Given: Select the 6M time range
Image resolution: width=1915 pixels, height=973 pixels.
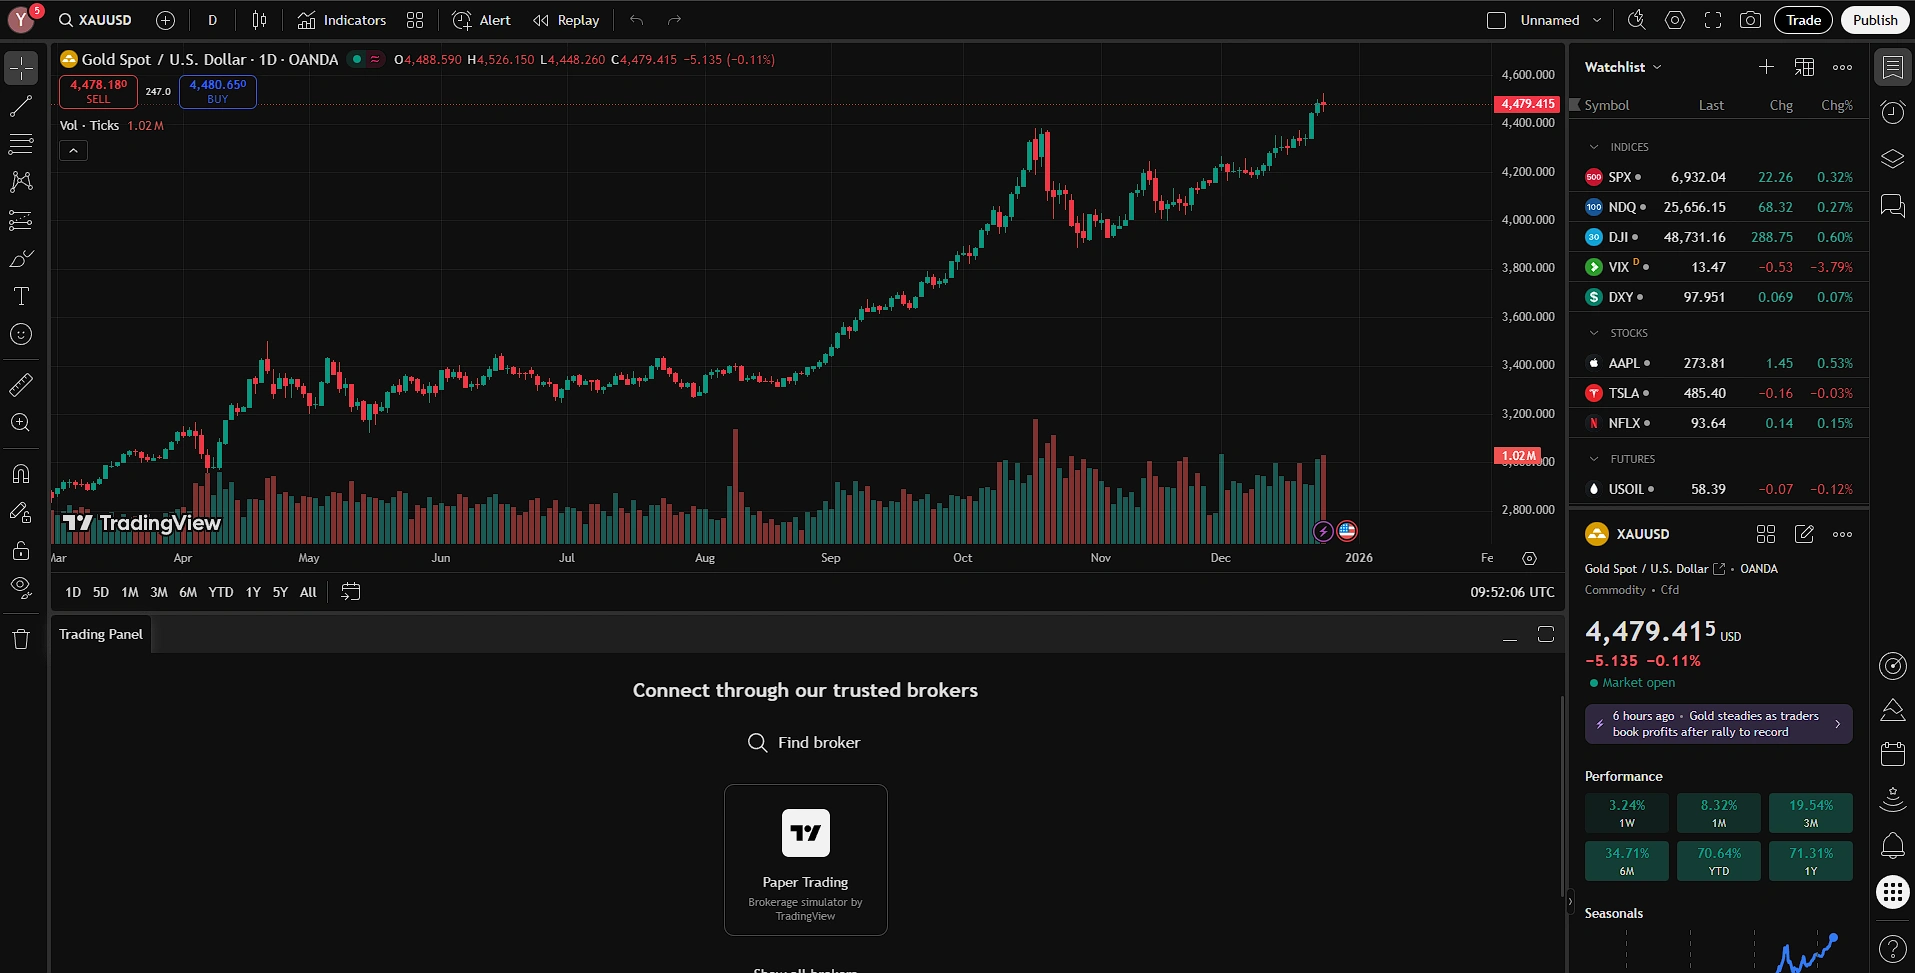Looking at the screenshot, I should 188,592.
